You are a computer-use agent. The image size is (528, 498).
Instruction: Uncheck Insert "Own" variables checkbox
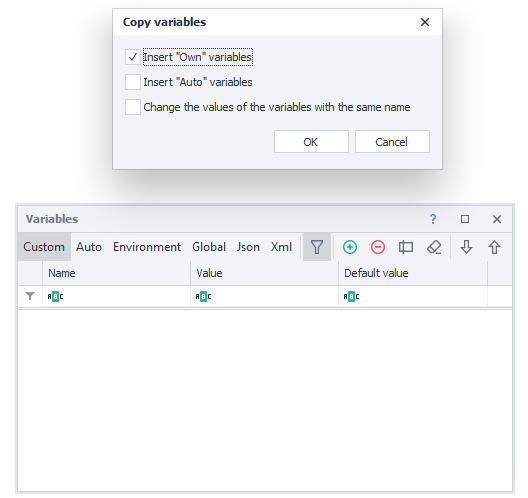tap(133, 57)
